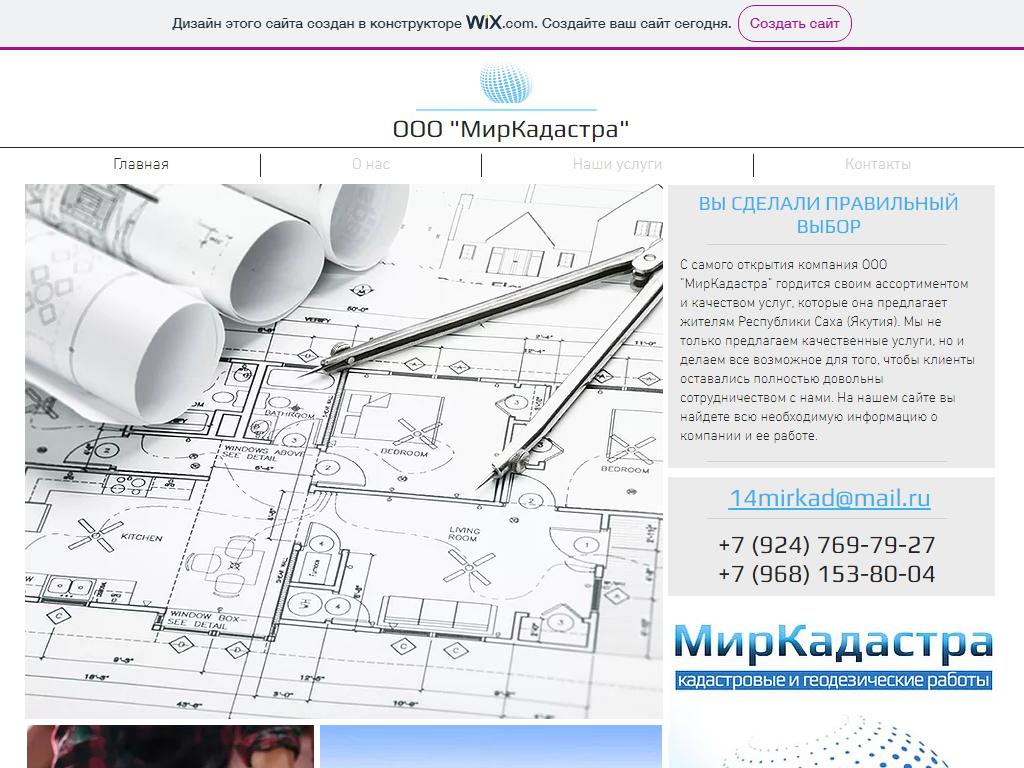The width and height of the screenshot is (1024, 768).
Task: Click the site title ООО "МирКадастра"
Action: pyautogui.click(x=511, y=130)
